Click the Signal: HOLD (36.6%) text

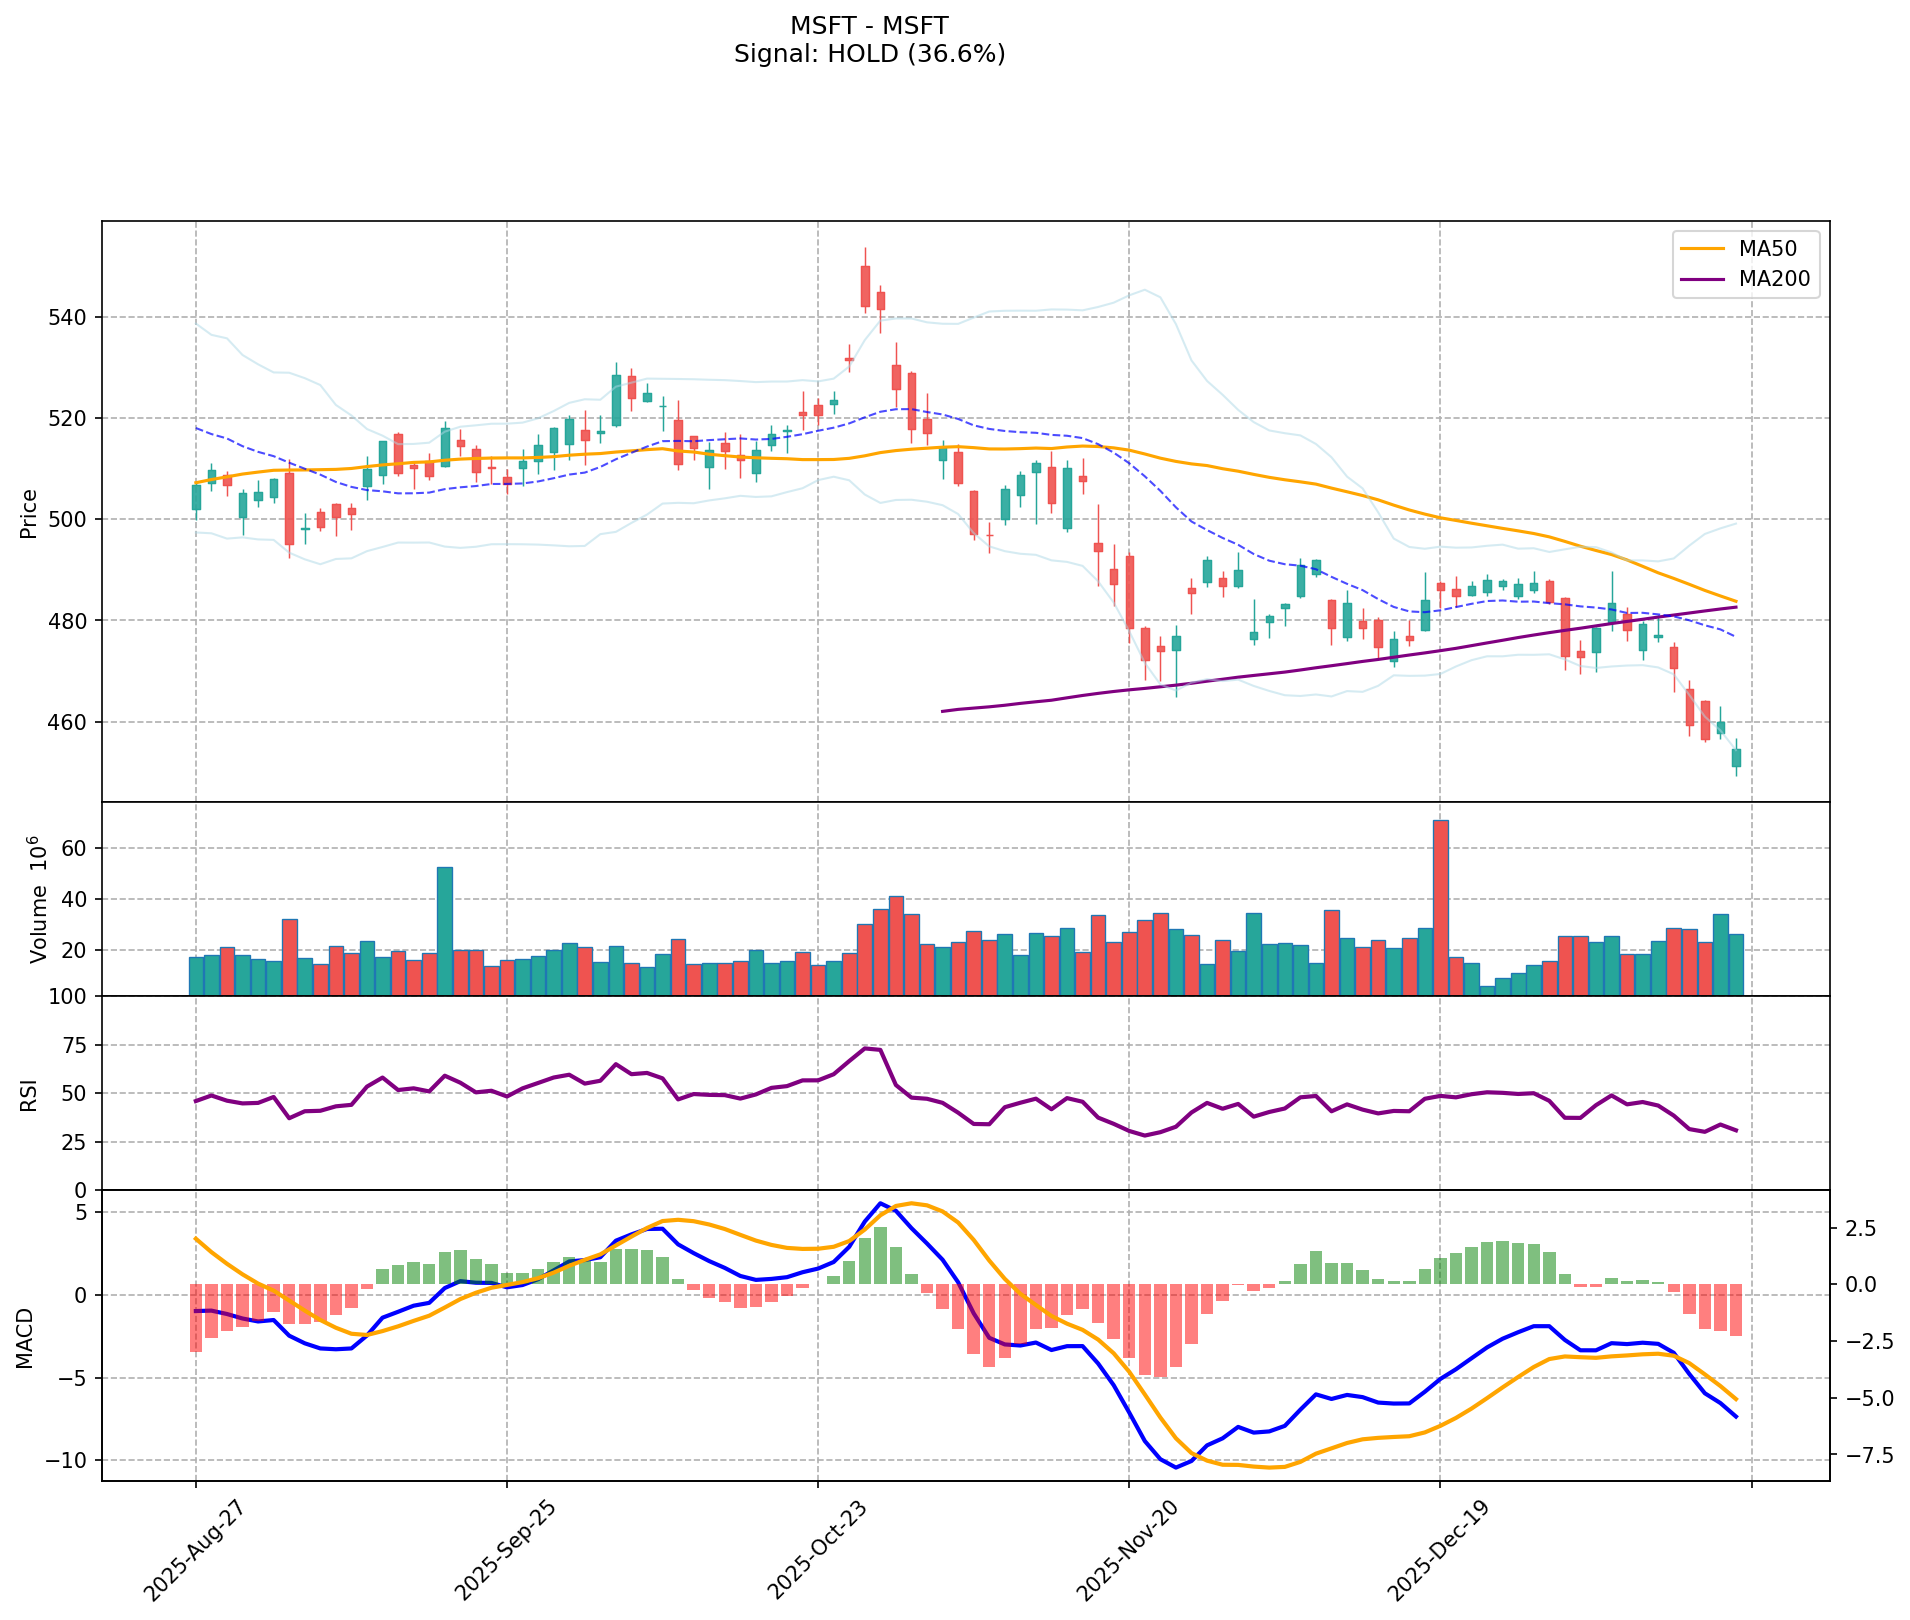pyautogui.click(x=869, y=54)
